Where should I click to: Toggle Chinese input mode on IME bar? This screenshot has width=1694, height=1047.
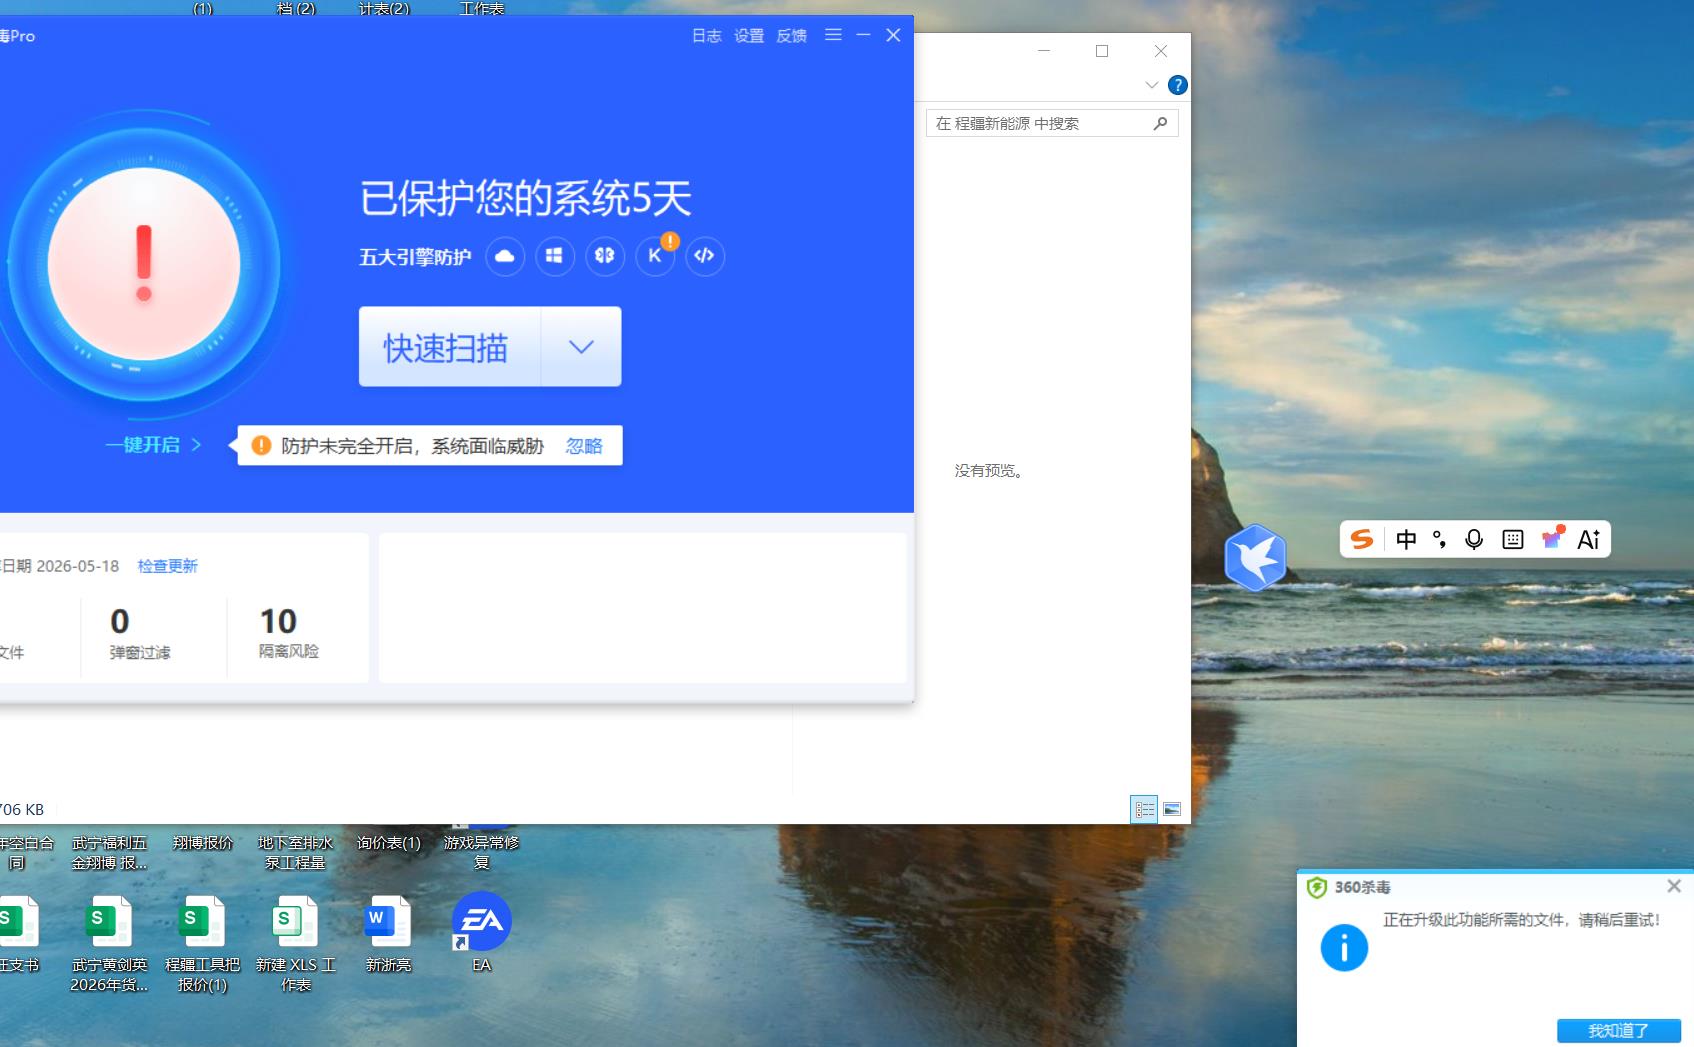click(x=1406, y=540)
